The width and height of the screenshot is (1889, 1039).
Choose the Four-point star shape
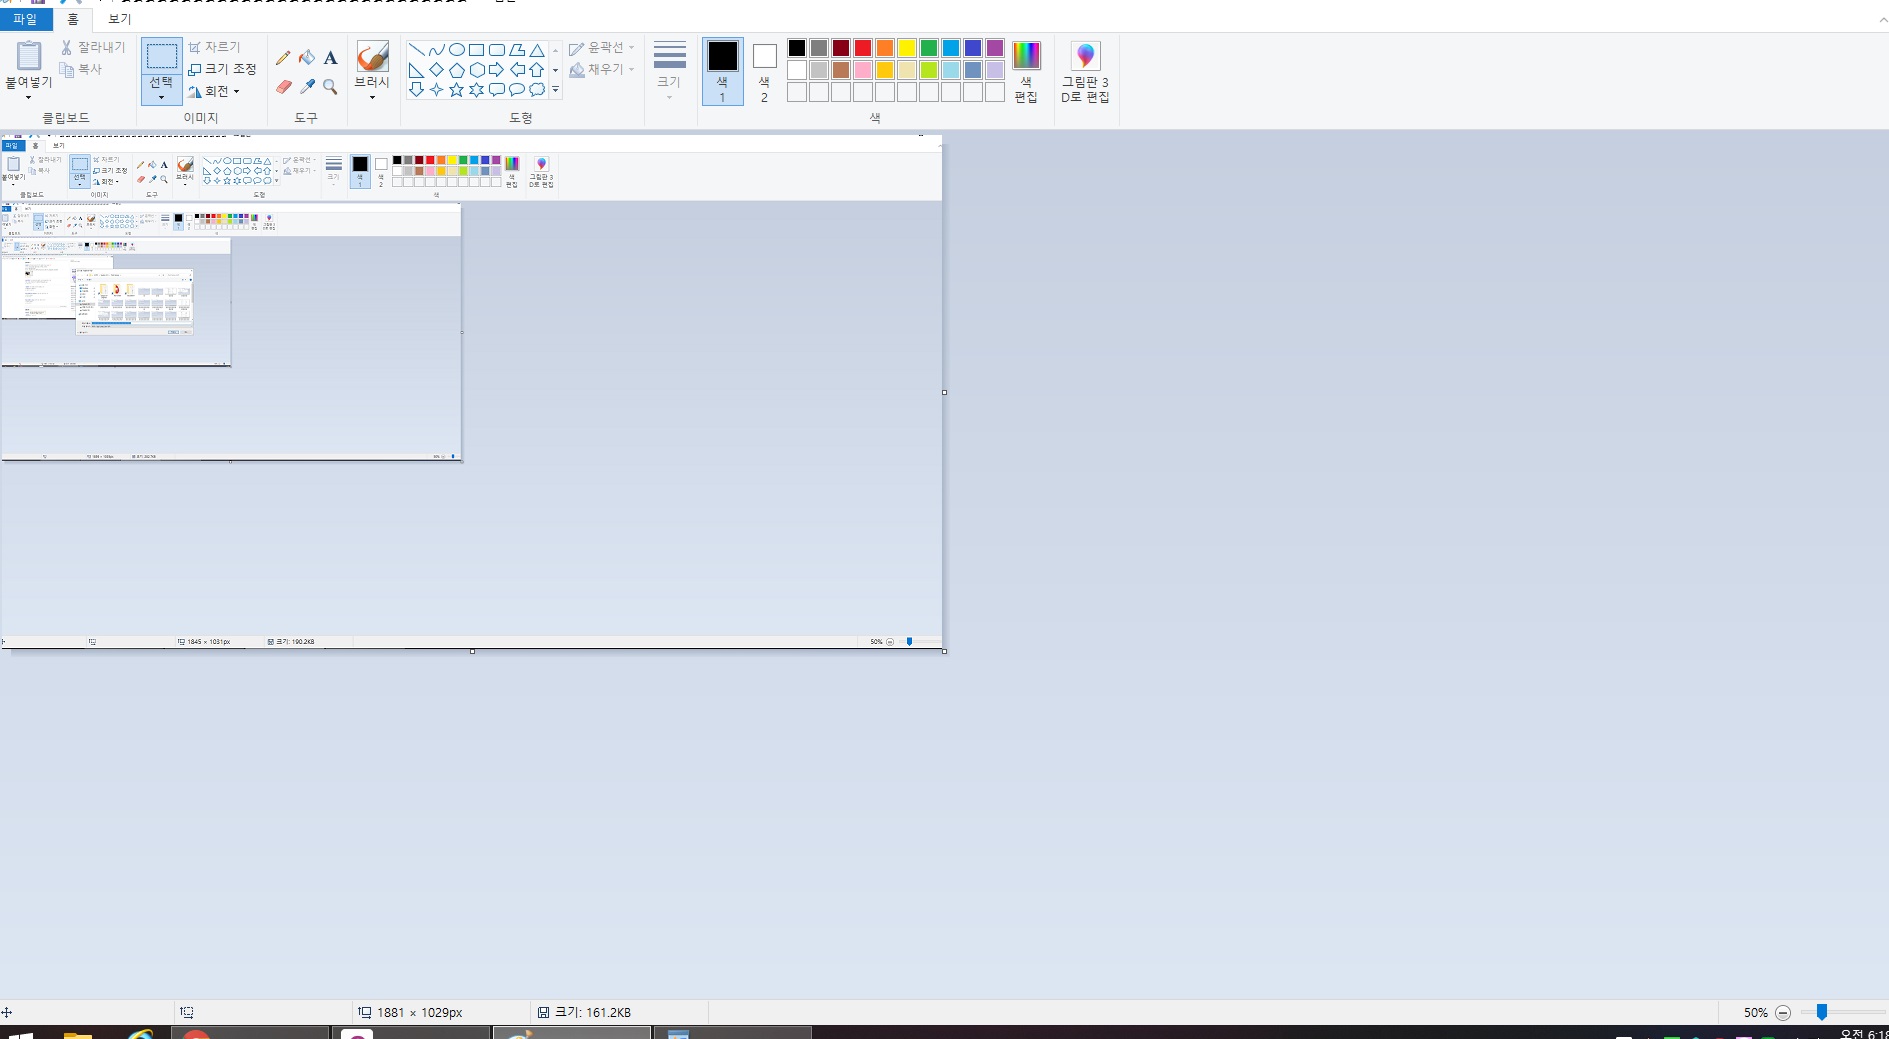coord(436,90)
